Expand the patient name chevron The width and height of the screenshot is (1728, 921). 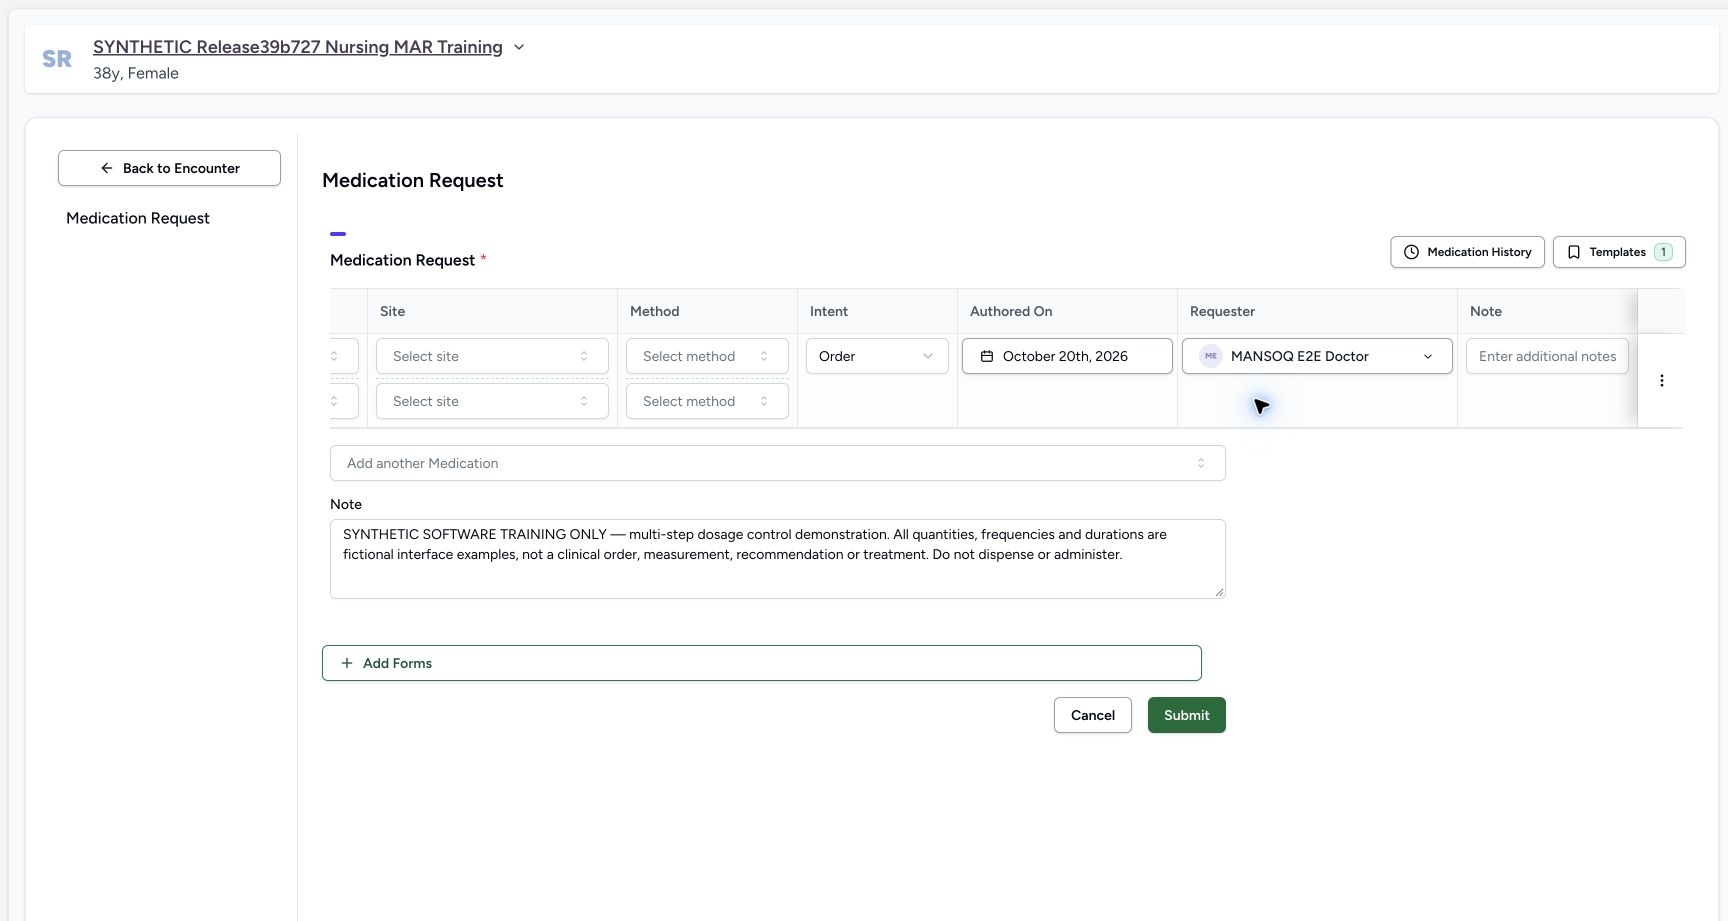tap(519, 47)
